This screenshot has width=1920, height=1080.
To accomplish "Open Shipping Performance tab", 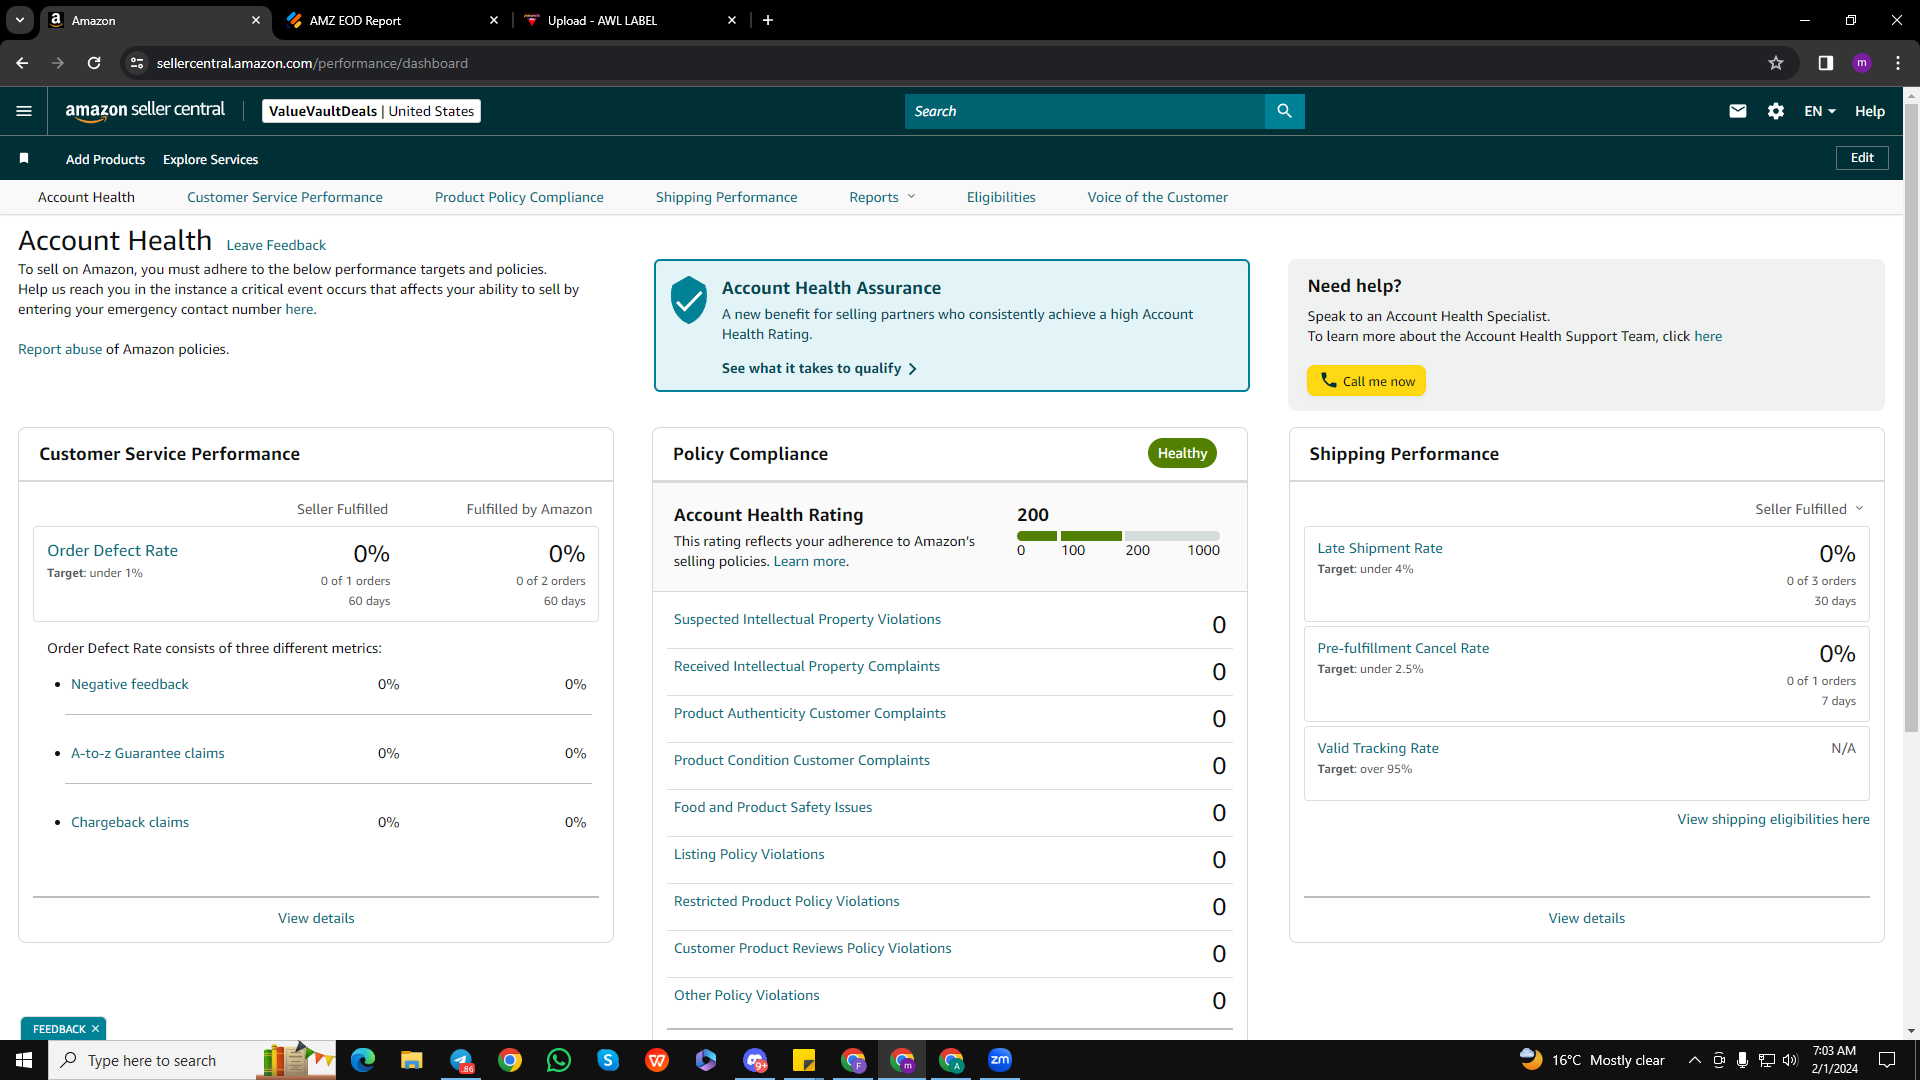I will point(727,197).
